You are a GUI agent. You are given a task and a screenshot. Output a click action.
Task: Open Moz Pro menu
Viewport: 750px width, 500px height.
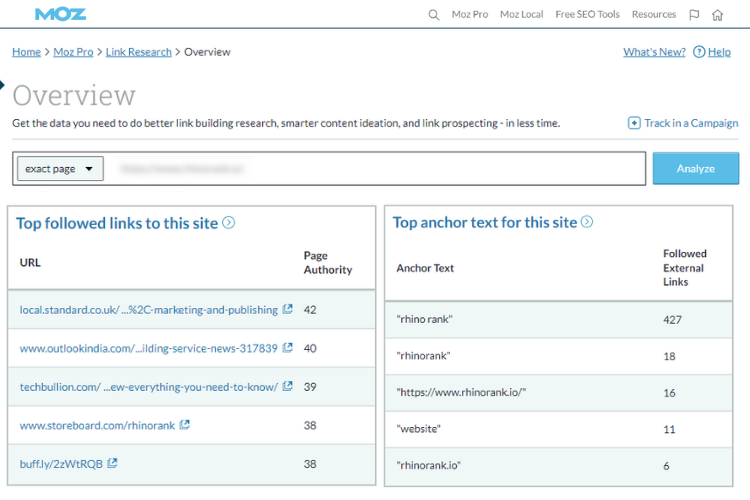pyautogui.click(x=470, y=15)
